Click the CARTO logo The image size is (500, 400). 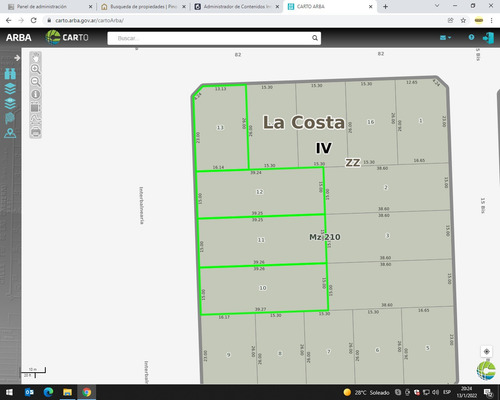[x=67, y=37]
